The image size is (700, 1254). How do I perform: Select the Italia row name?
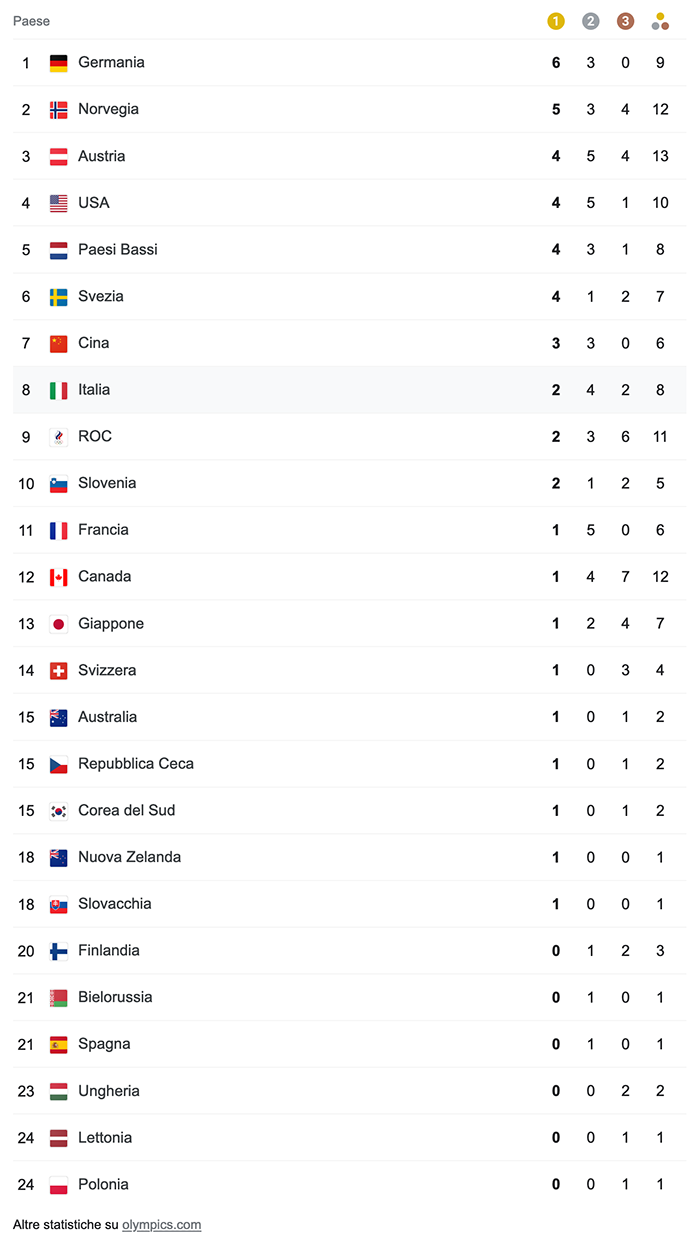click(x=94, y=390)
